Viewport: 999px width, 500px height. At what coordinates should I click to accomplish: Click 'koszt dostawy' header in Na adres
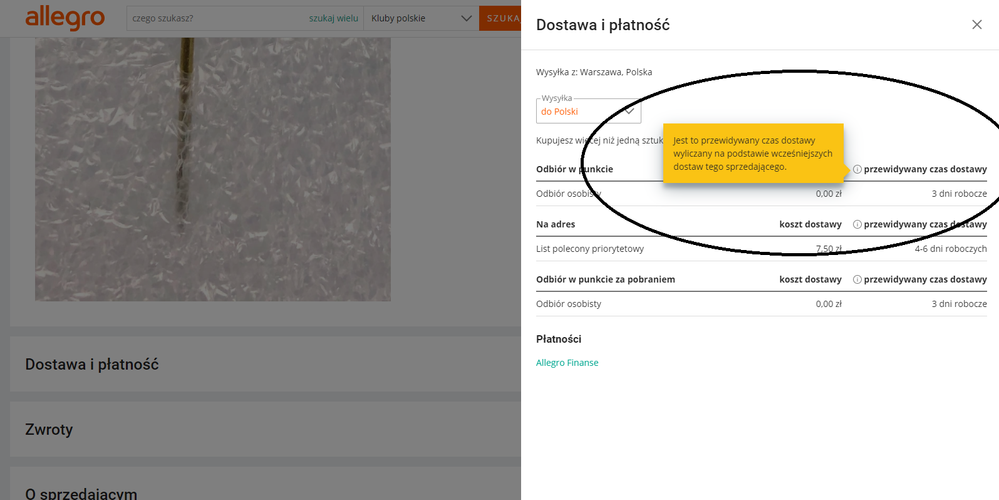810,224
